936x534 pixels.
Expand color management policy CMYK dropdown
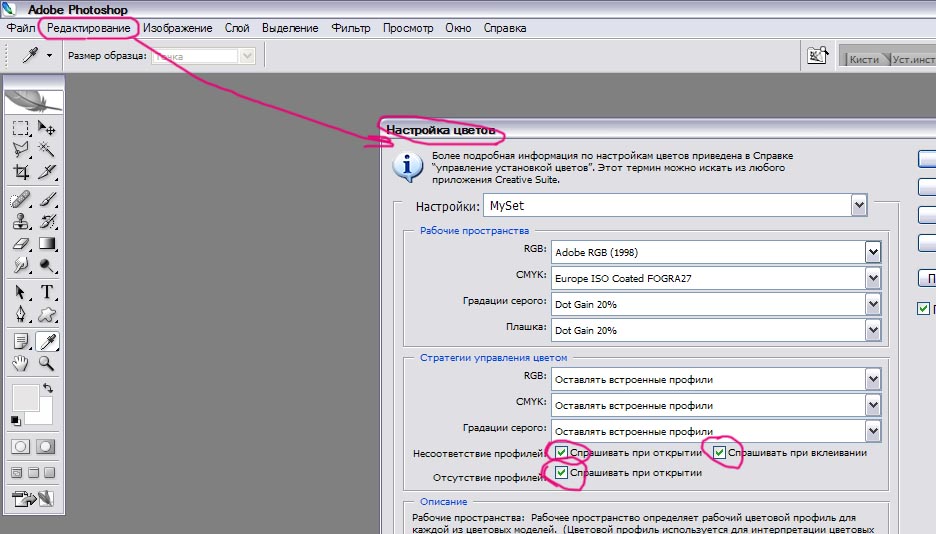pyautogui.click(x=873, y=405)
